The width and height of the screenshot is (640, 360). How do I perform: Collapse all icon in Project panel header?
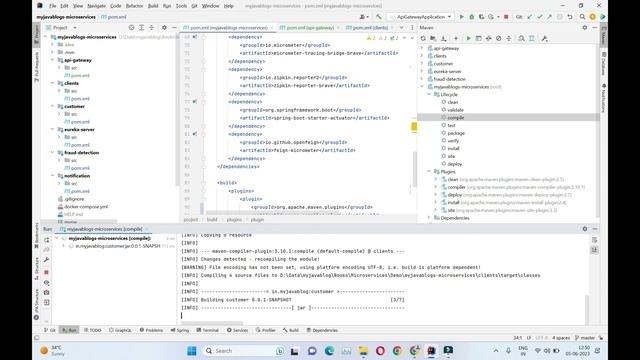[x=151, y=27]
